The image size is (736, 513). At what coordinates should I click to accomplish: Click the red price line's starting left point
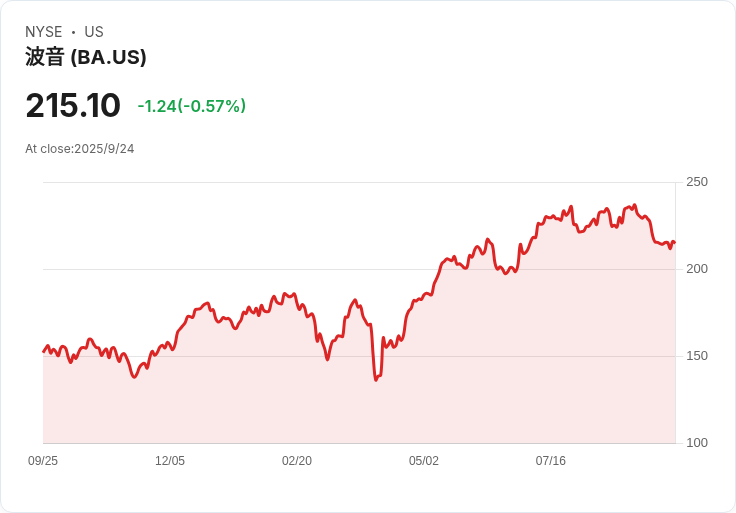coord(43,351)
